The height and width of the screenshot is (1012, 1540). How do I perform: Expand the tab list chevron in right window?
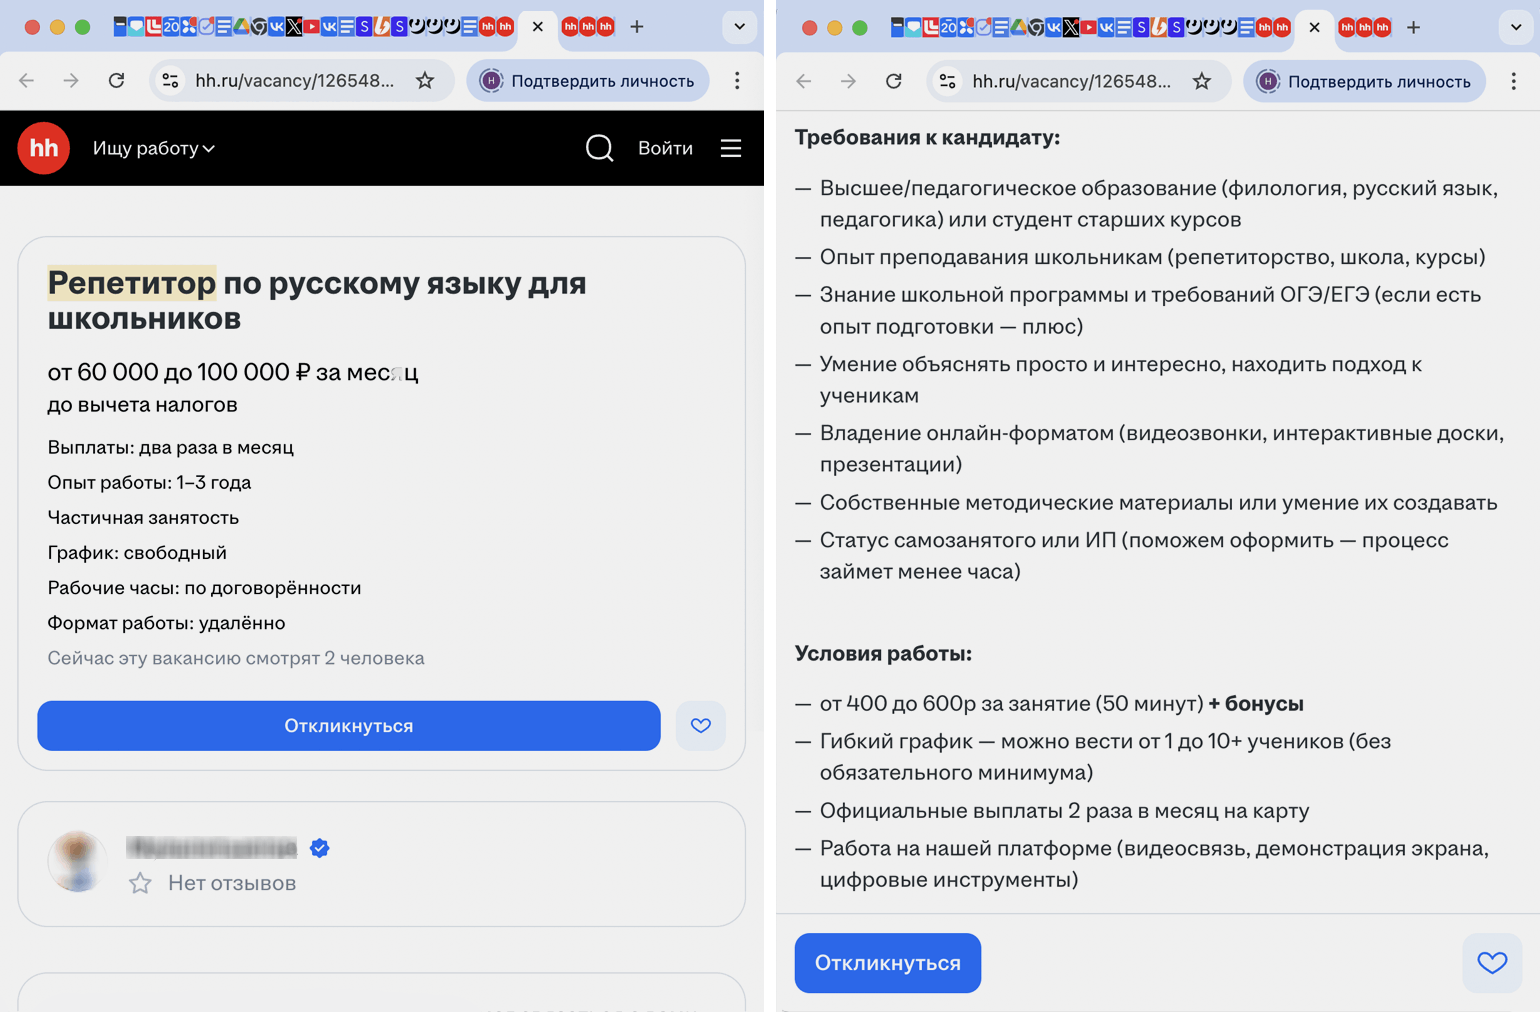click(x=1516, y=27)
